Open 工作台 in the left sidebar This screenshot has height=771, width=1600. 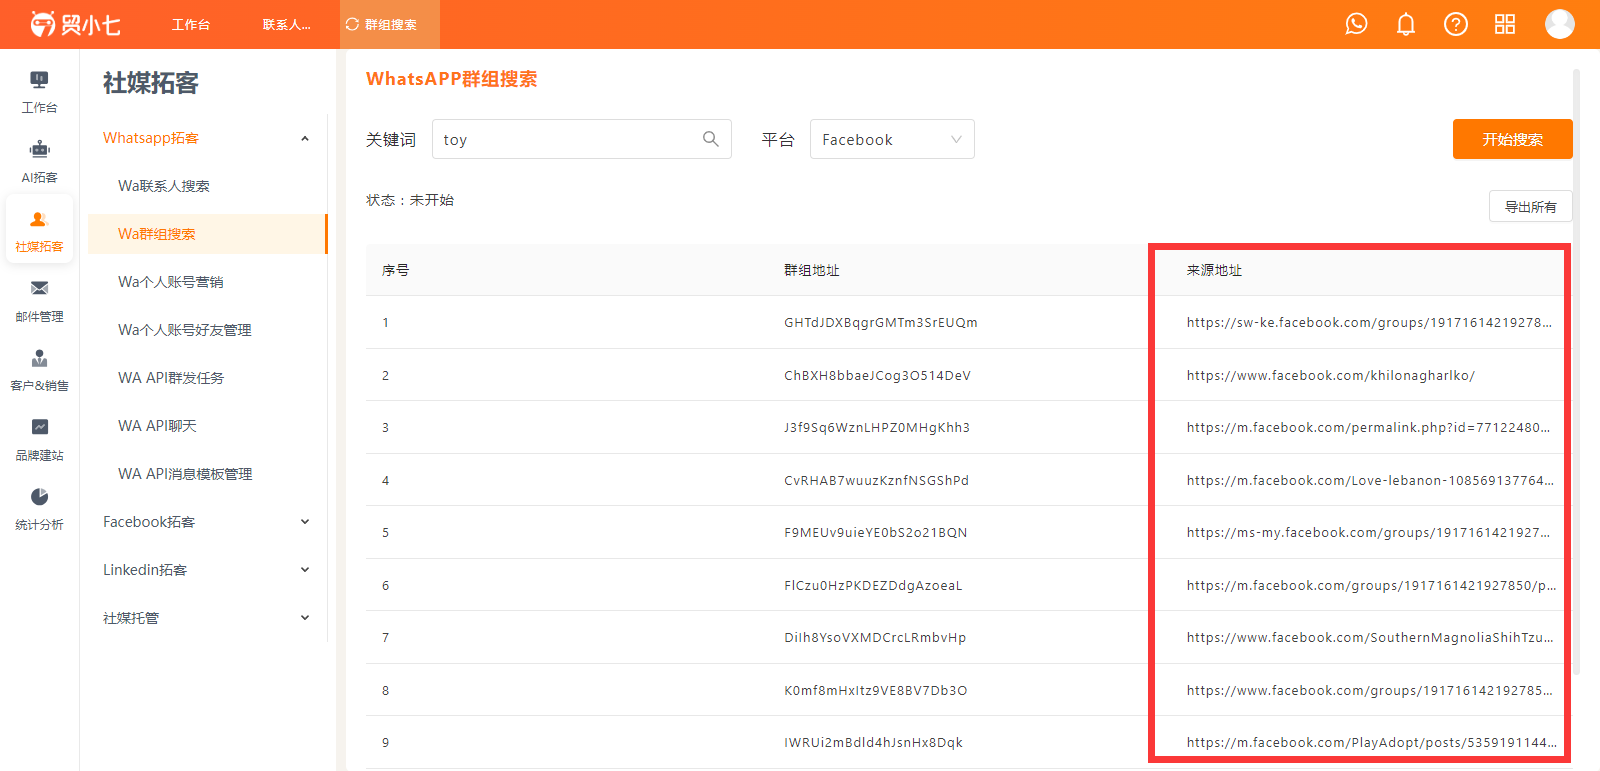(x=39, y=92)
